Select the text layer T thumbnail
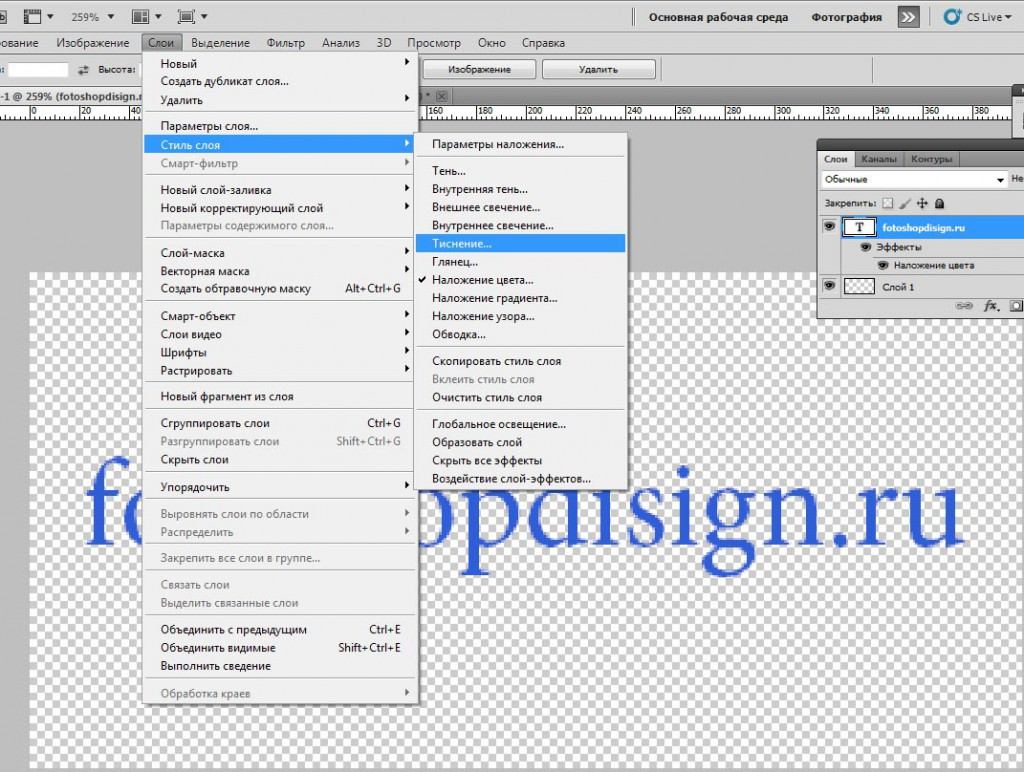Image resolution: width=1024 pixels, height=772 pixels. pyautogui.click(x=859, y=227)
